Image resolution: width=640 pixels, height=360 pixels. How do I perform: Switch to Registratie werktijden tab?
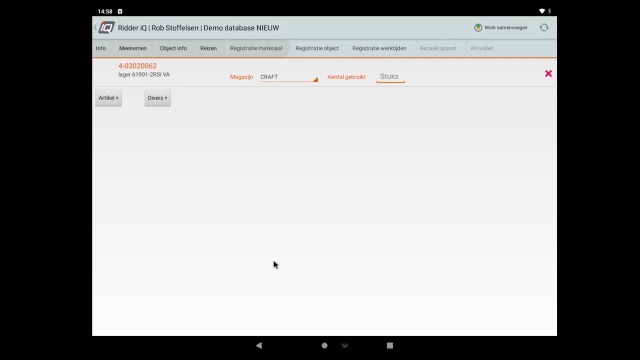379,48
